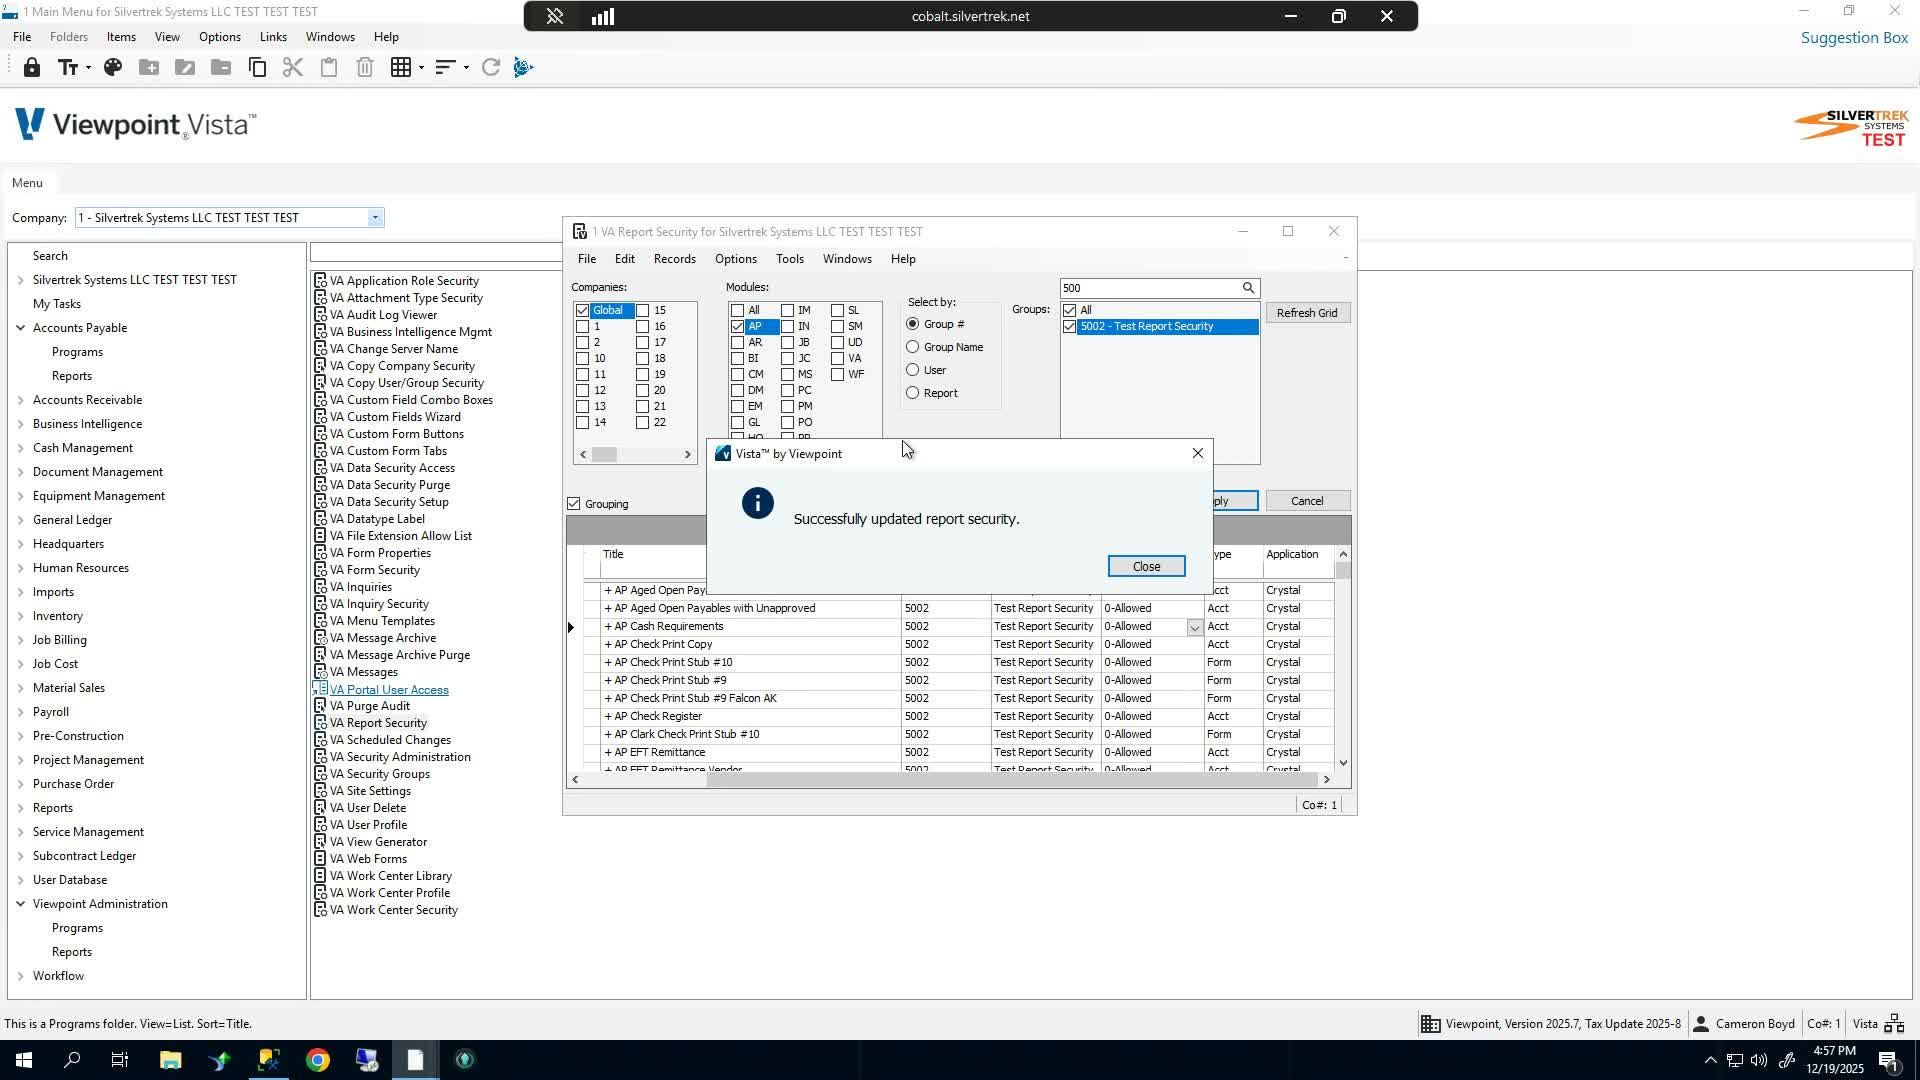Click the network icon in the status bar

(1894, 1023)
